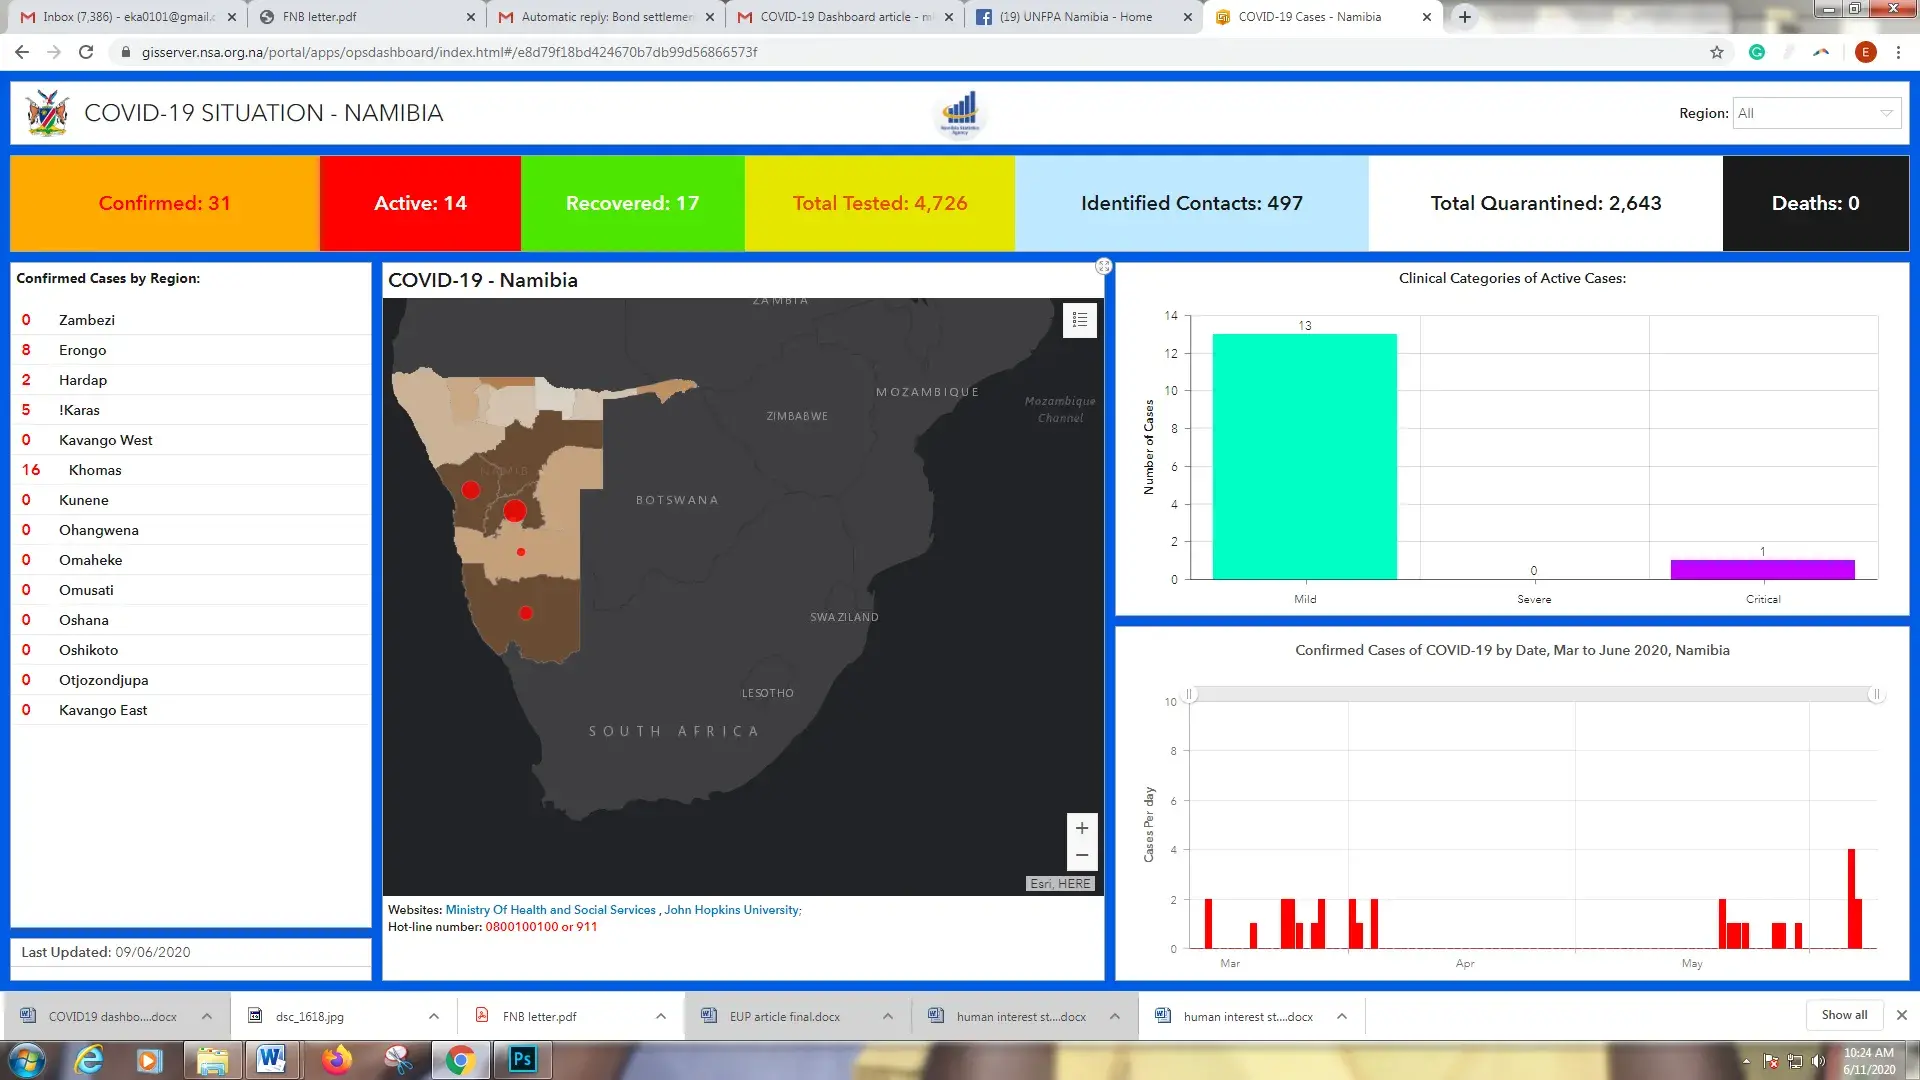The image size is (1920, 1080).
Task: Launch Internet Explorer from taskbar
Action: tap(90, 1060)
